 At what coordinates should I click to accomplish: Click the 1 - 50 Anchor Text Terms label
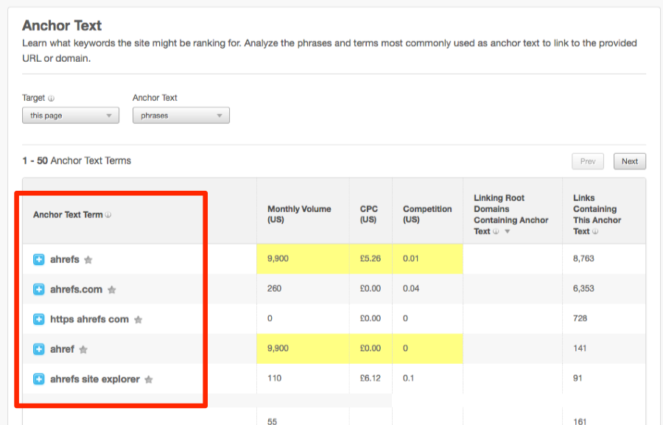tap(77, 161)
